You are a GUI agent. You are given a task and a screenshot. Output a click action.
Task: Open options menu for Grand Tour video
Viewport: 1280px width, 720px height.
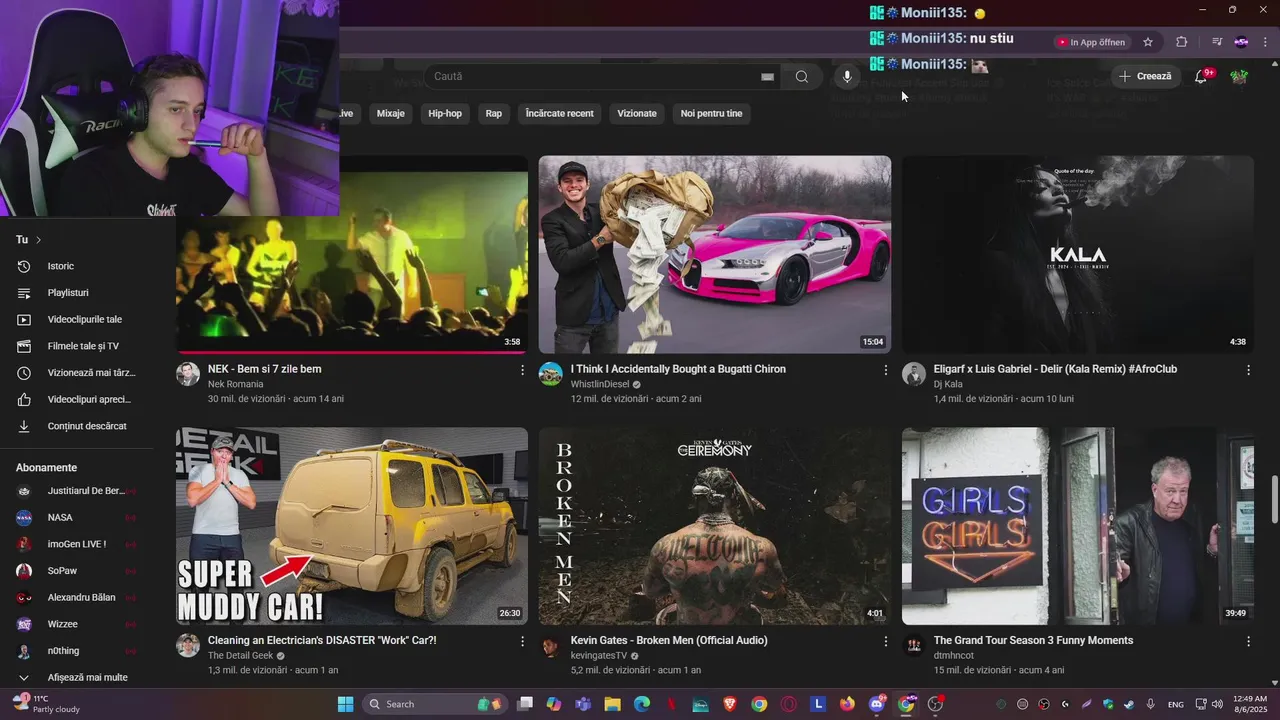[x=1248, y=641]
